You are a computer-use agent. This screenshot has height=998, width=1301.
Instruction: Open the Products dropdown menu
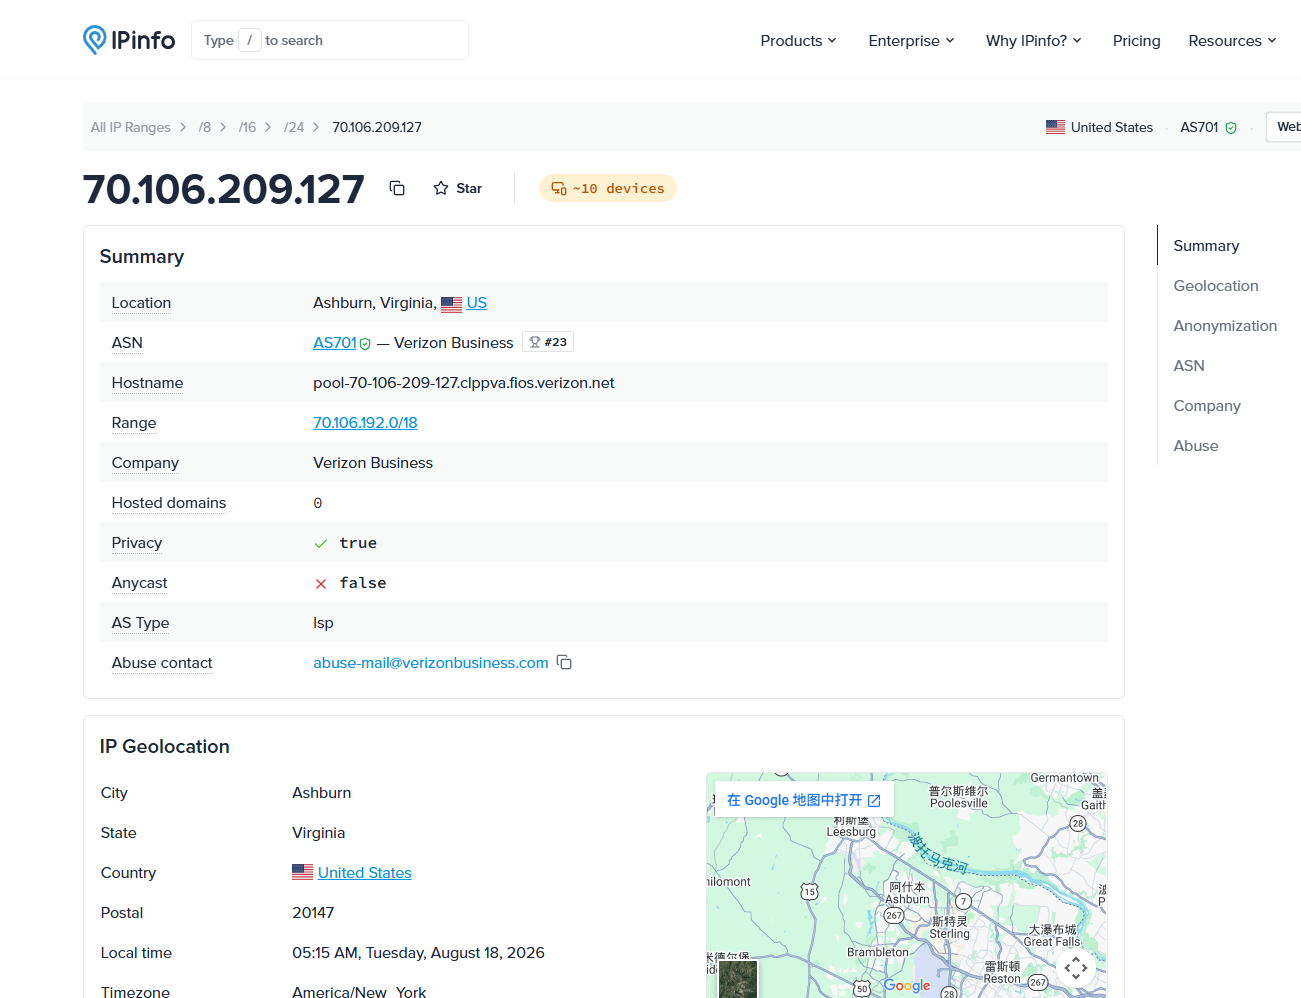click(x=798, y=40)
